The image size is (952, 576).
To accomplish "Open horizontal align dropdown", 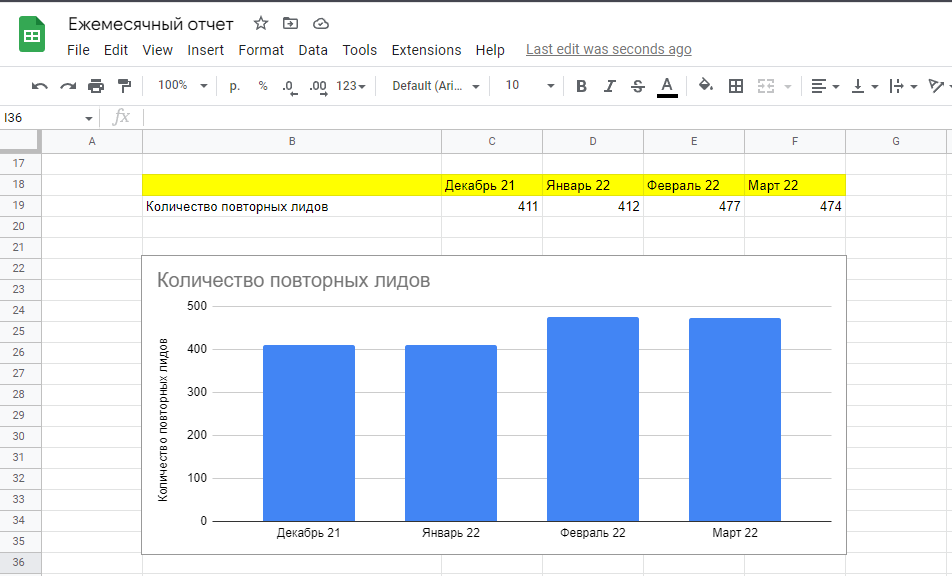I will pyautogui.click(x=825, y=86).
